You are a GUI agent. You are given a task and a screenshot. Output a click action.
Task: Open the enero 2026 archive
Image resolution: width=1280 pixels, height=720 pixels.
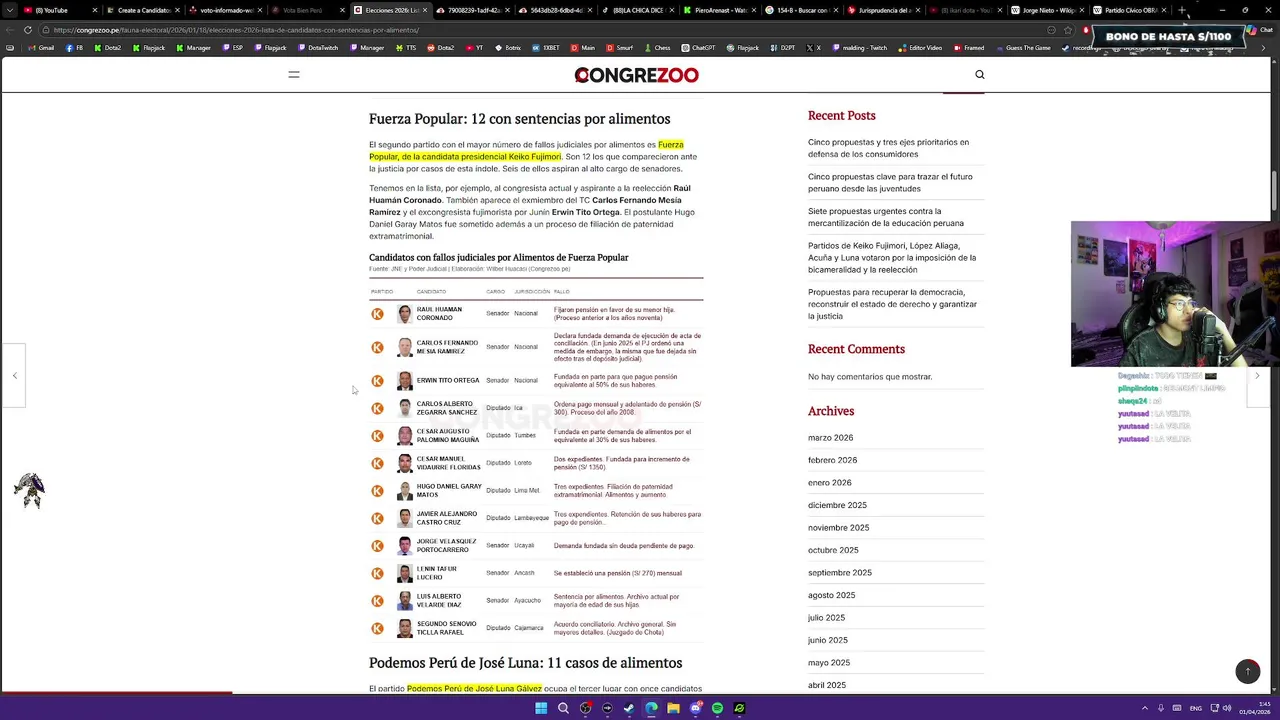830,483
